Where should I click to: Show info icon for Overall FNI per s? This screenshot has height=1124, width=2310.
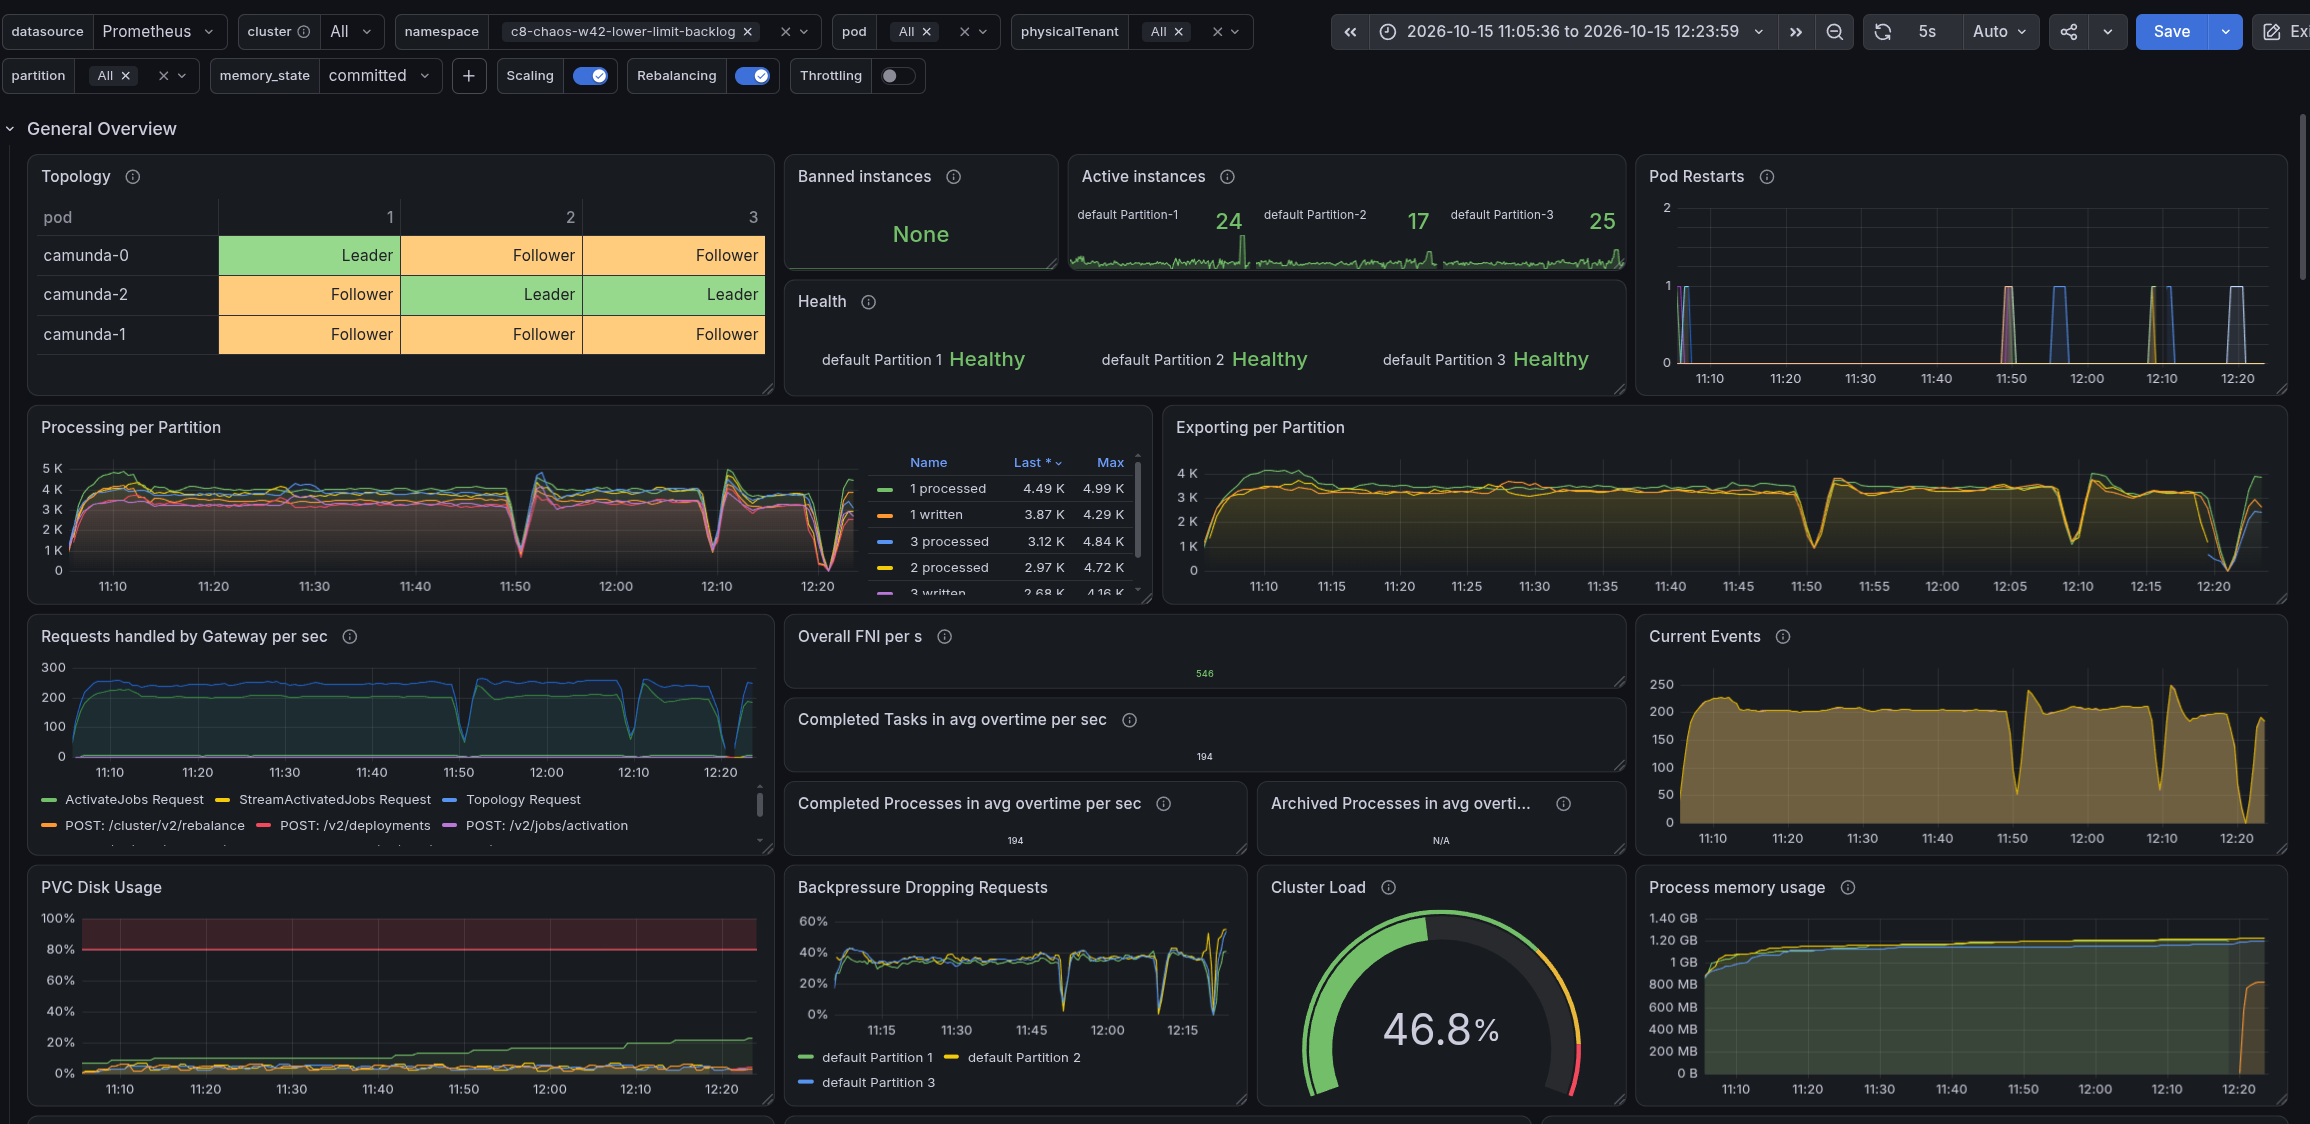coord(944,637)
